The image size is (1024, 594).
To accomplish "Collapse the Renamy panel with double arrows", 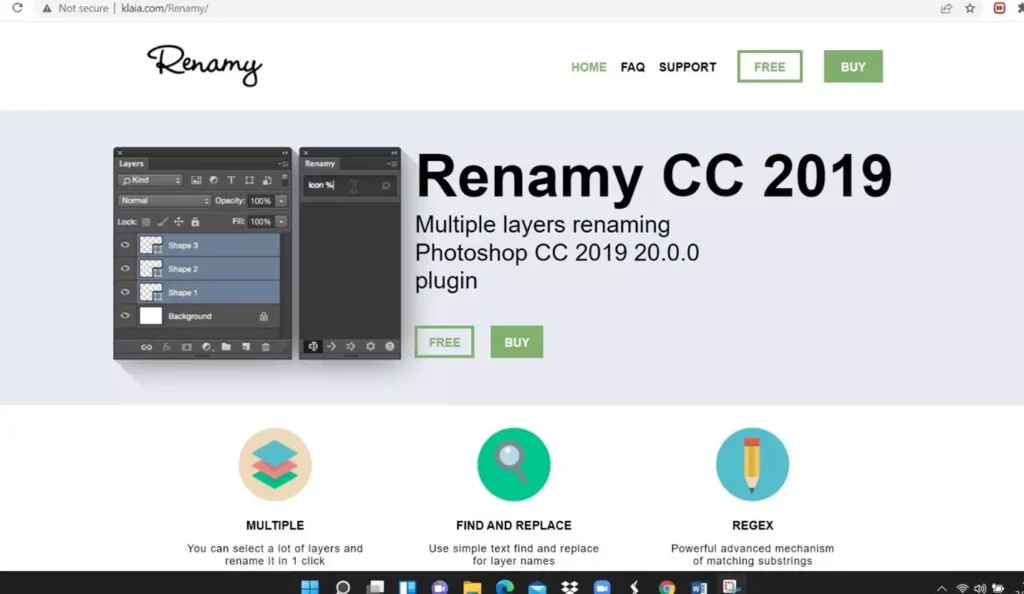I will point(394,153).
